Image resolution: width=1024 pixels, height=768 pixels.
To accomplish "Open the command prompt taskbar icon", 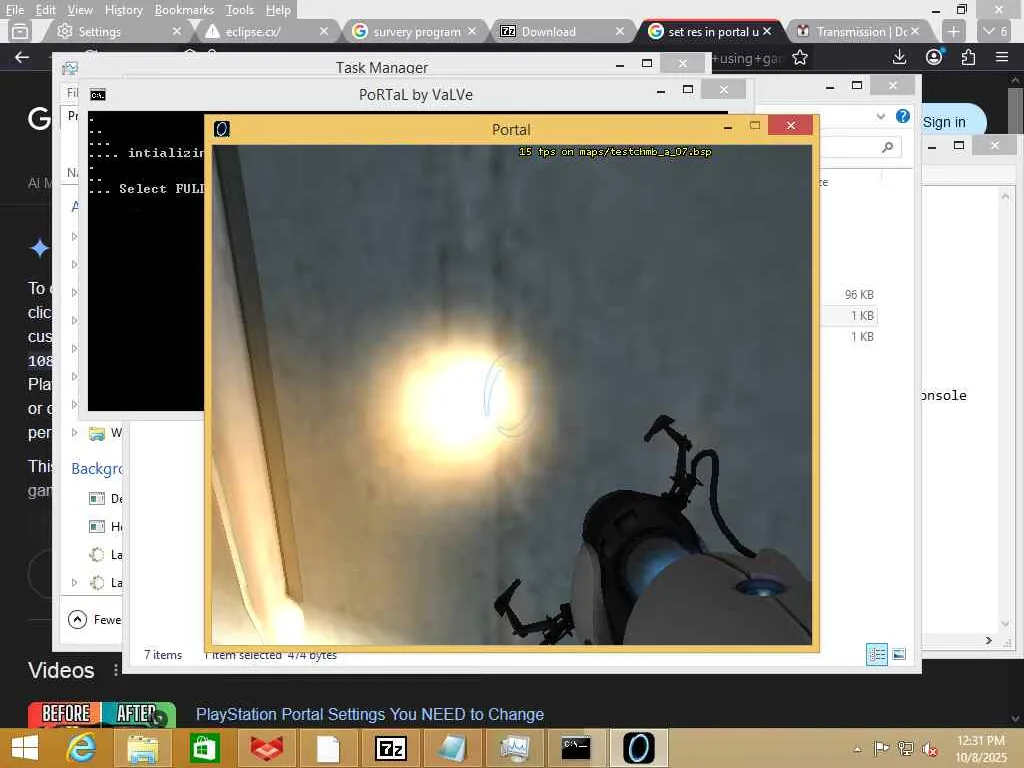I will click(x=576, y=748).
